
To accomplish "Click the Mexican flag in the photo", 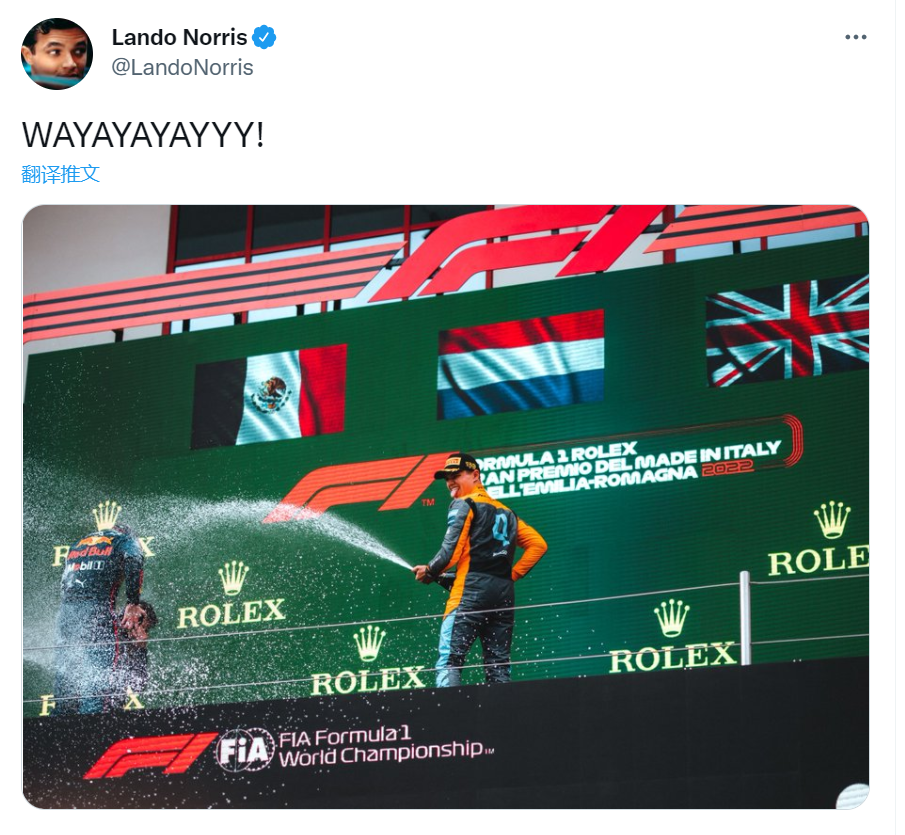I will click(x=270, y=396).
